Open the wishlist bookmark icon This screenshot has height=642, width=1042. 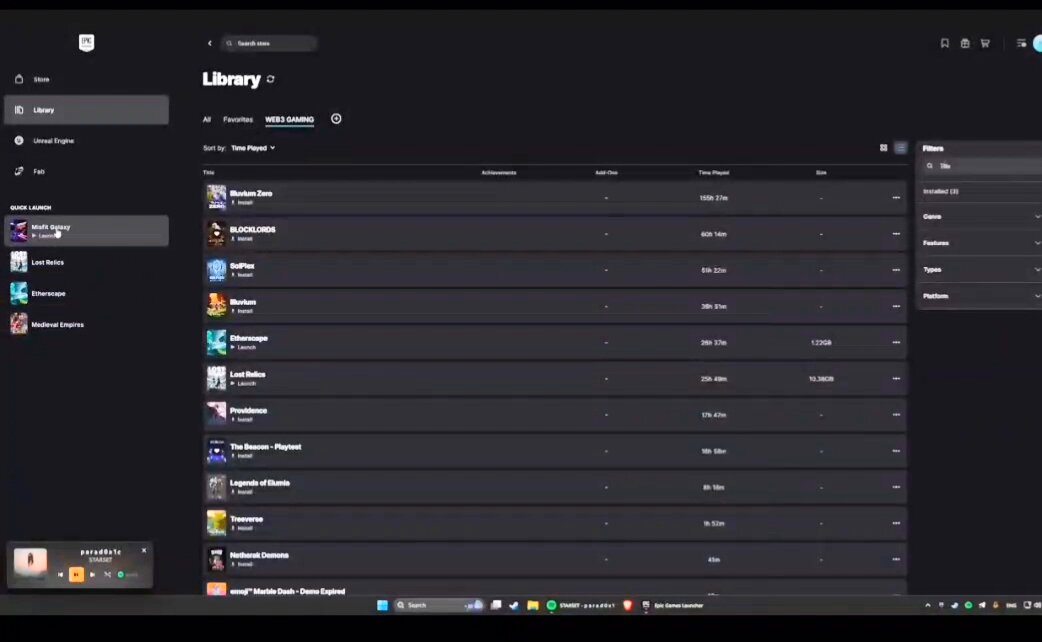click(944, 43)
